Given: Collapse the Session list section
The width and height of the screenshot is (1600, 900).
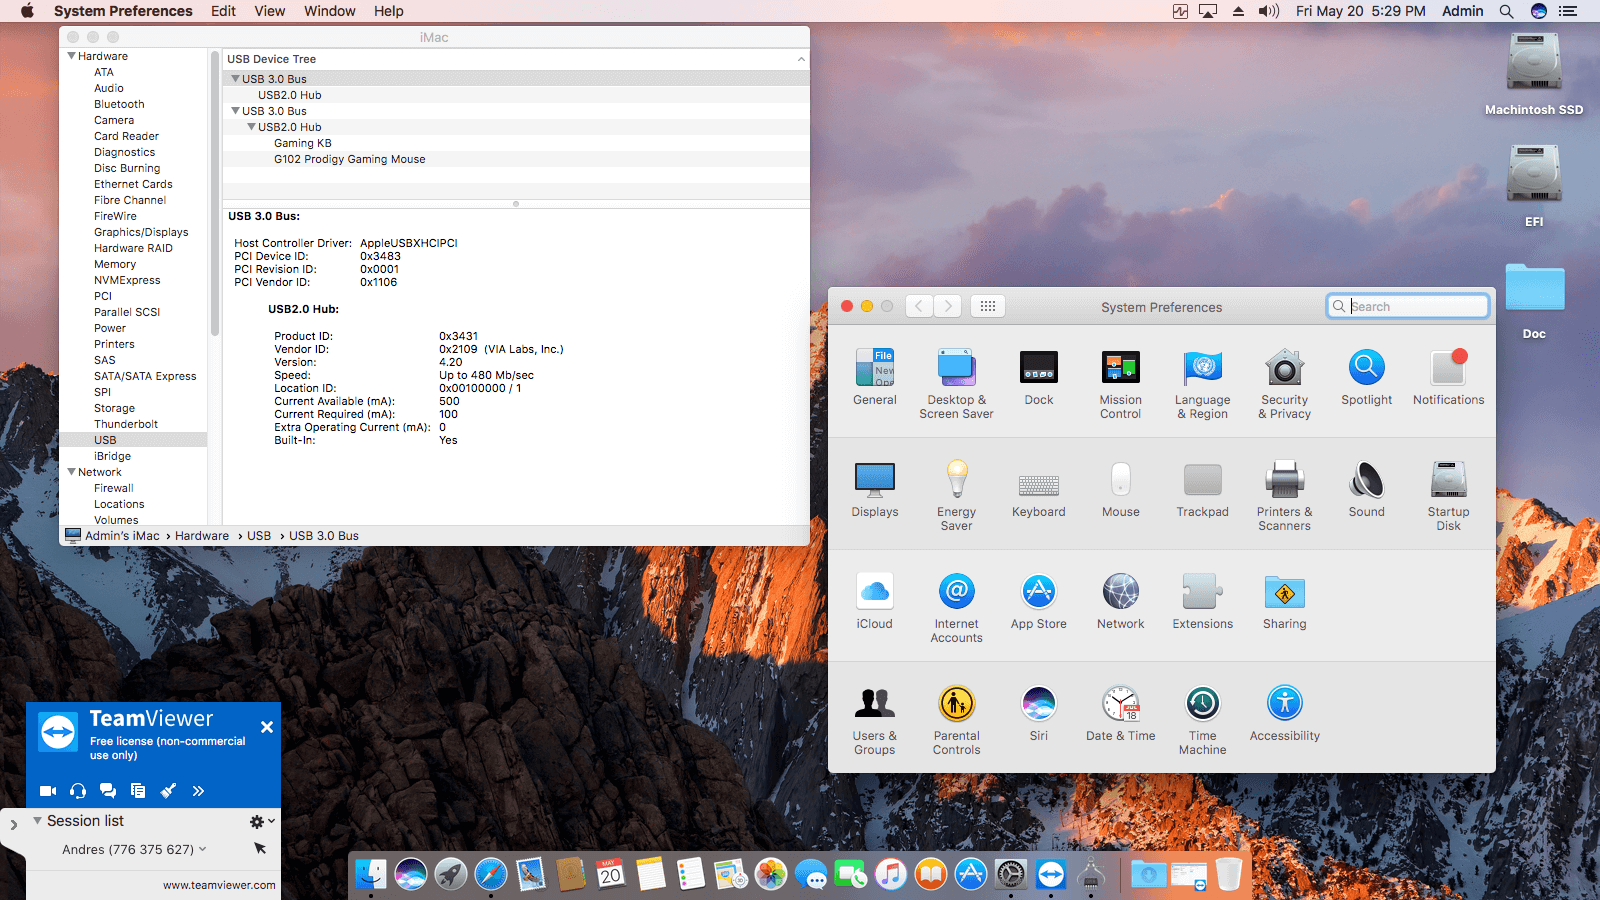Looking at the screenshot, I should point(37,820).
